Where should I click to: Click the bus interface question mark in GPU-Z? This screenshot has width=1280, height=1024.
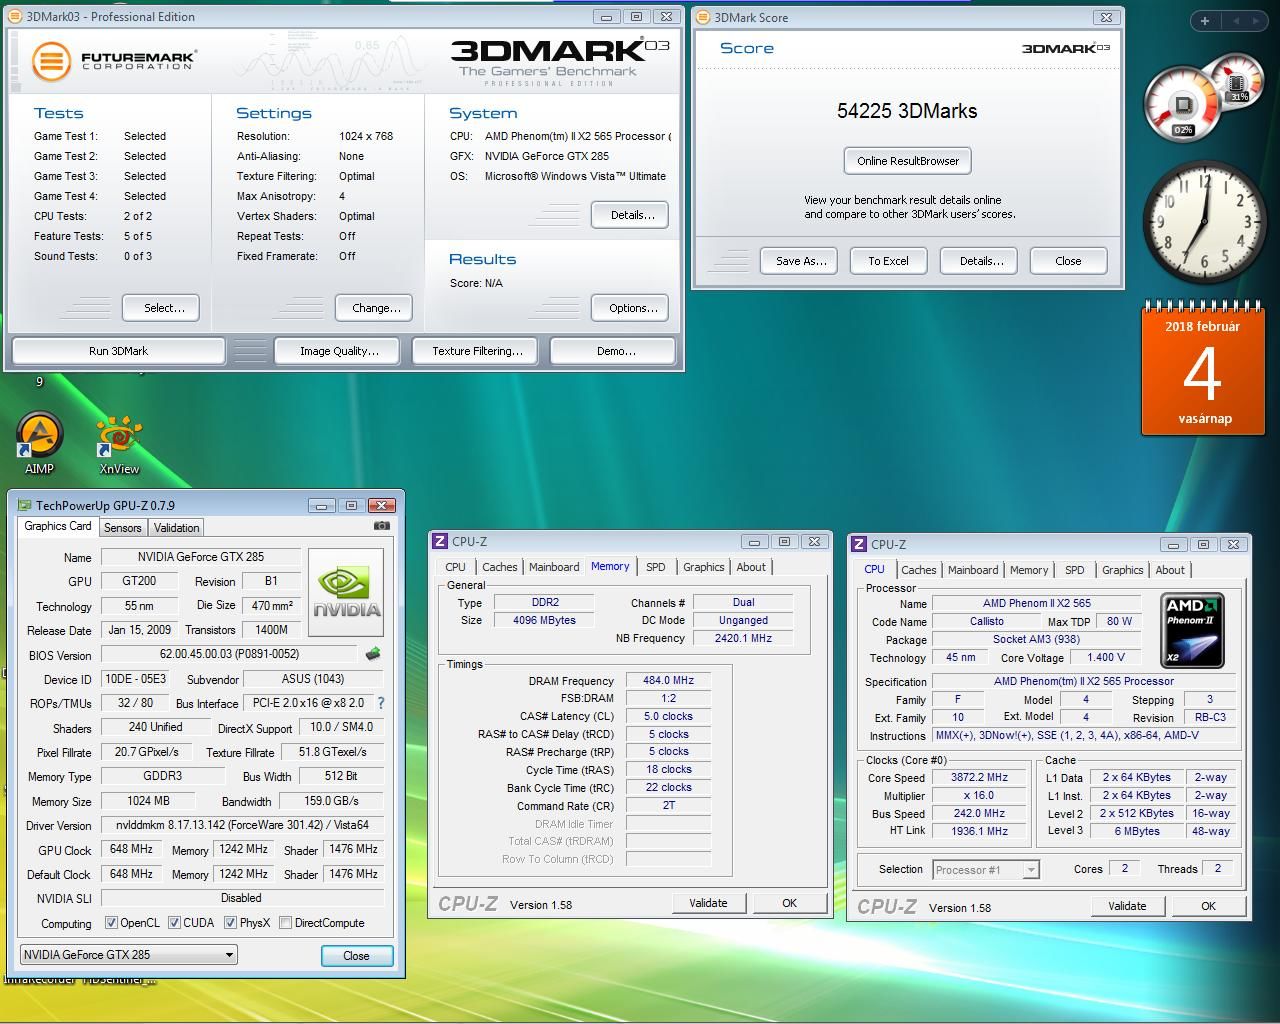pos(380,703)
